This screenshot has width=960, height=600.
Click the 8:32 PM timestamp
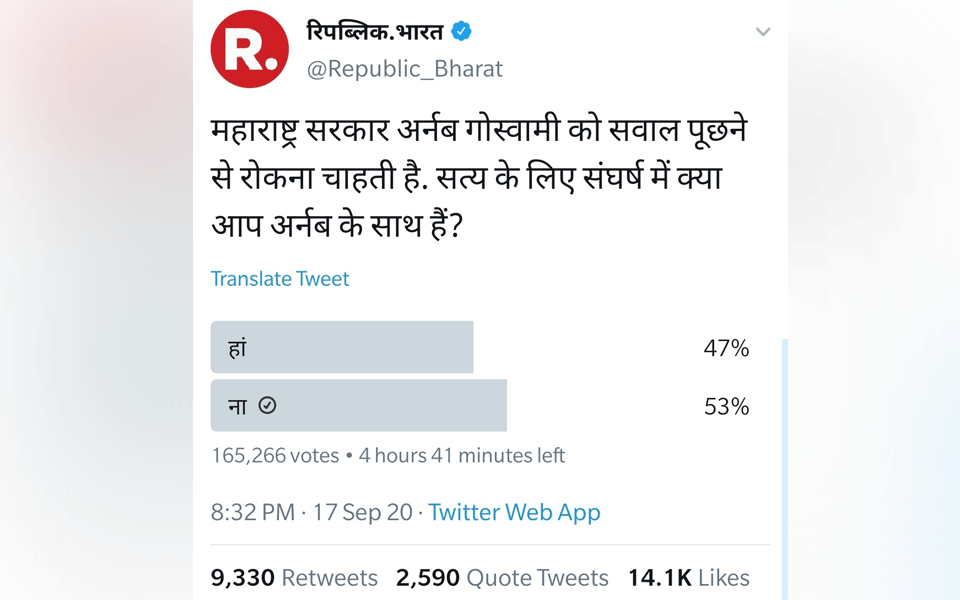coord(253,512)
